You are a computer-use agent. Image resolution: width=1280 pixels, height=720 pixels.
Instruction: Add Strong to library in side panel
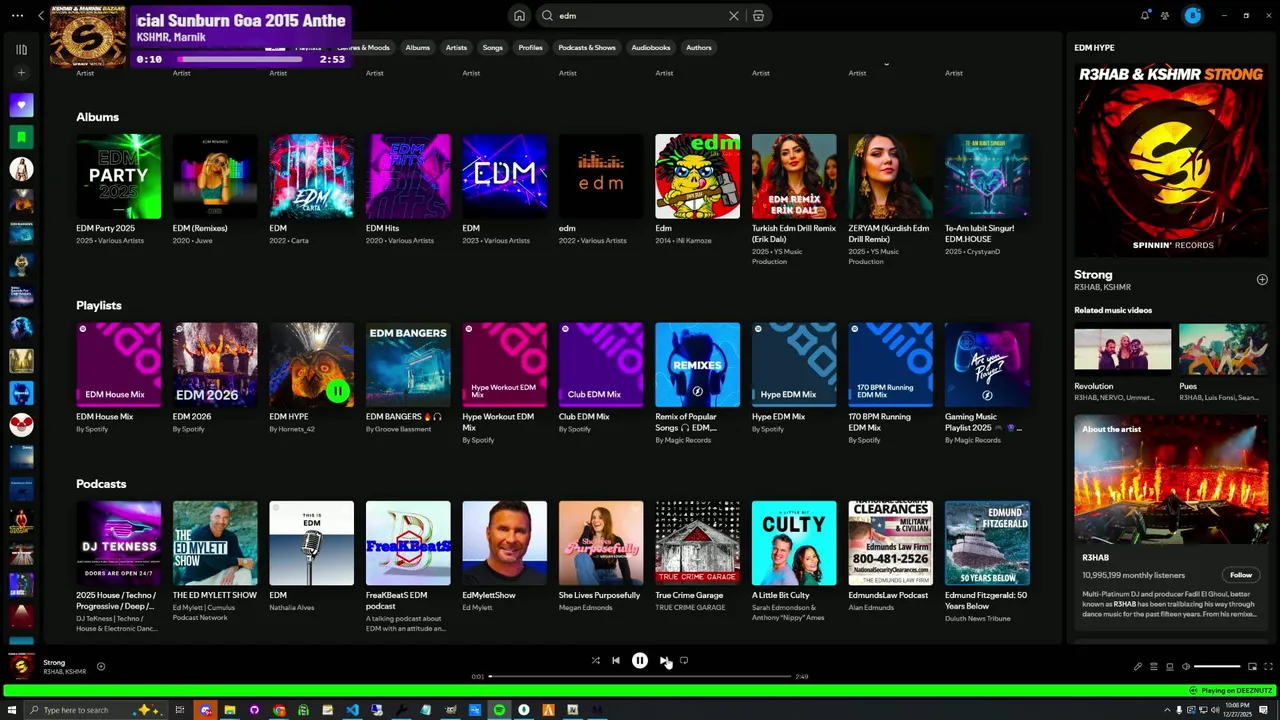[x=1262, y=280]
